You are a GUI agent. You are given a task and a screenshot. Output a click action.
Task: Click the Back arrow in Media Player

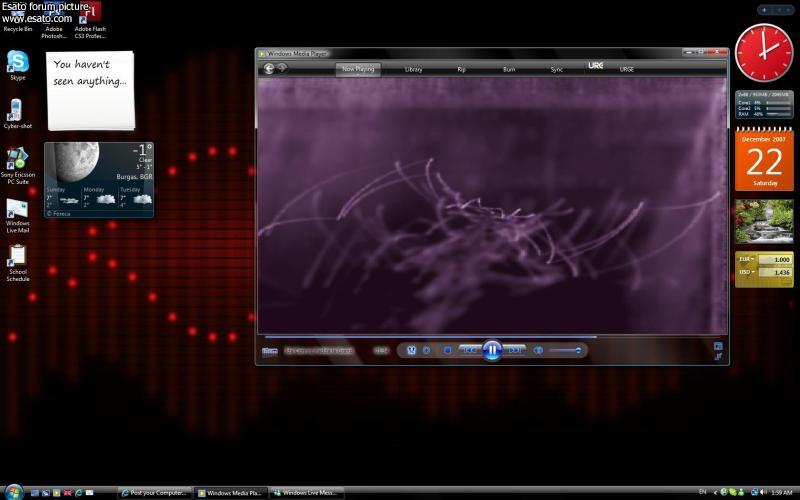pyautogui.click(x=269, y=68)
